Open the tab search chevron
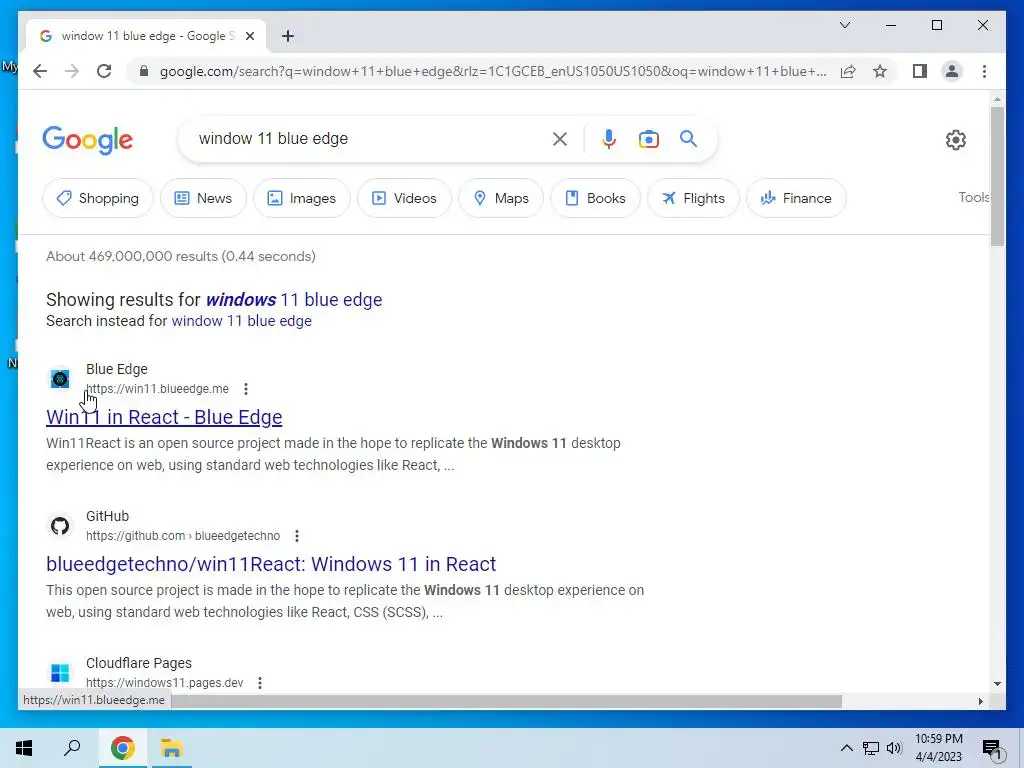This screenshot has height=768, width=1024. [x=844, y=25]
